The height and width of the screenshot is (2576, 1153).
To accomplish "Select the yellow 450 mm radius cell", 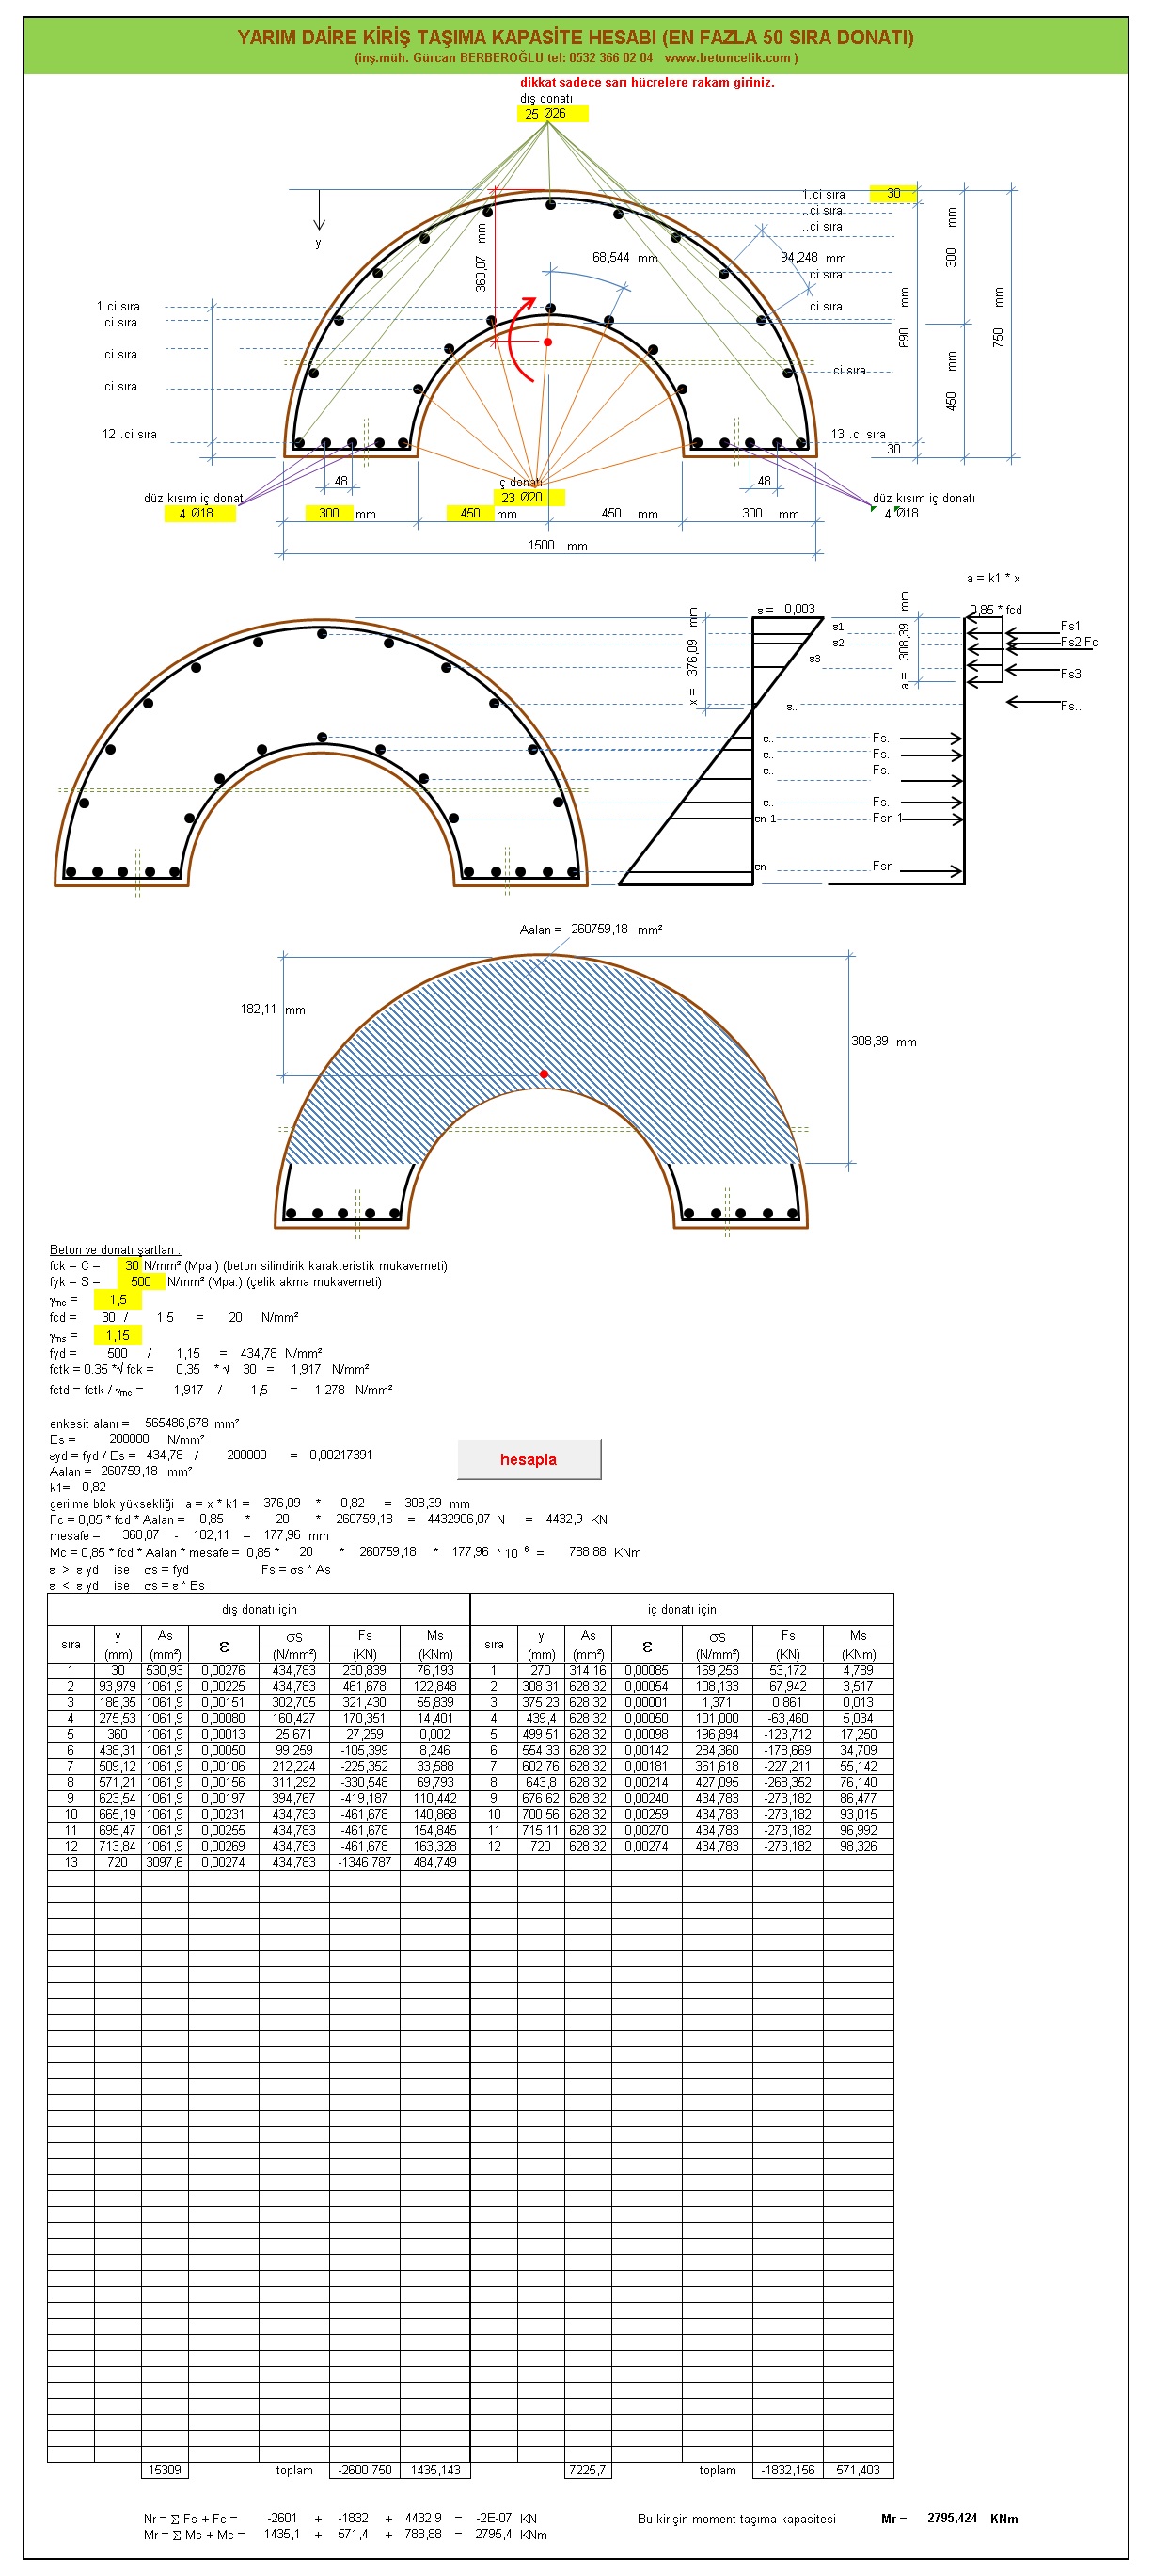I will pyautogui.click(x=470, y=513).
